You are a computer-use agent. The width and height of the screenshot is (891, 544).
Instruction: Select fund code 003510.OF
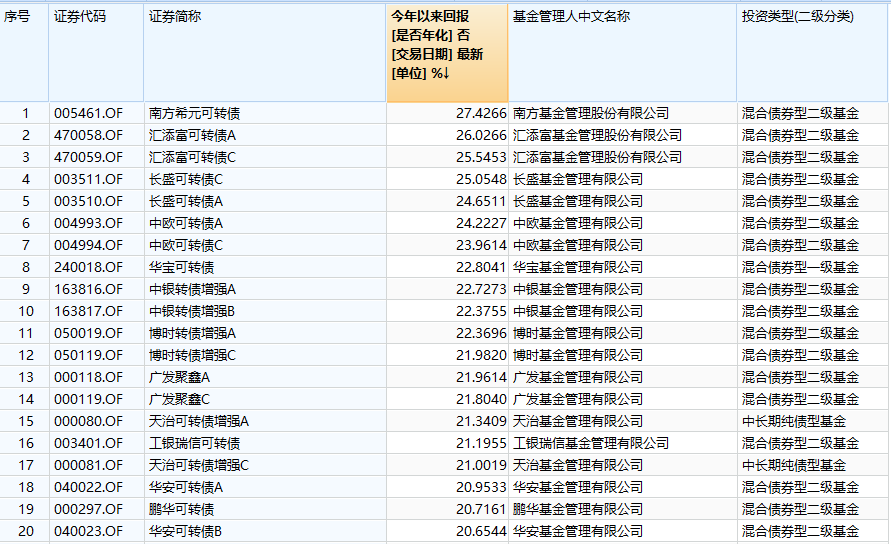[x=88, y=201]
